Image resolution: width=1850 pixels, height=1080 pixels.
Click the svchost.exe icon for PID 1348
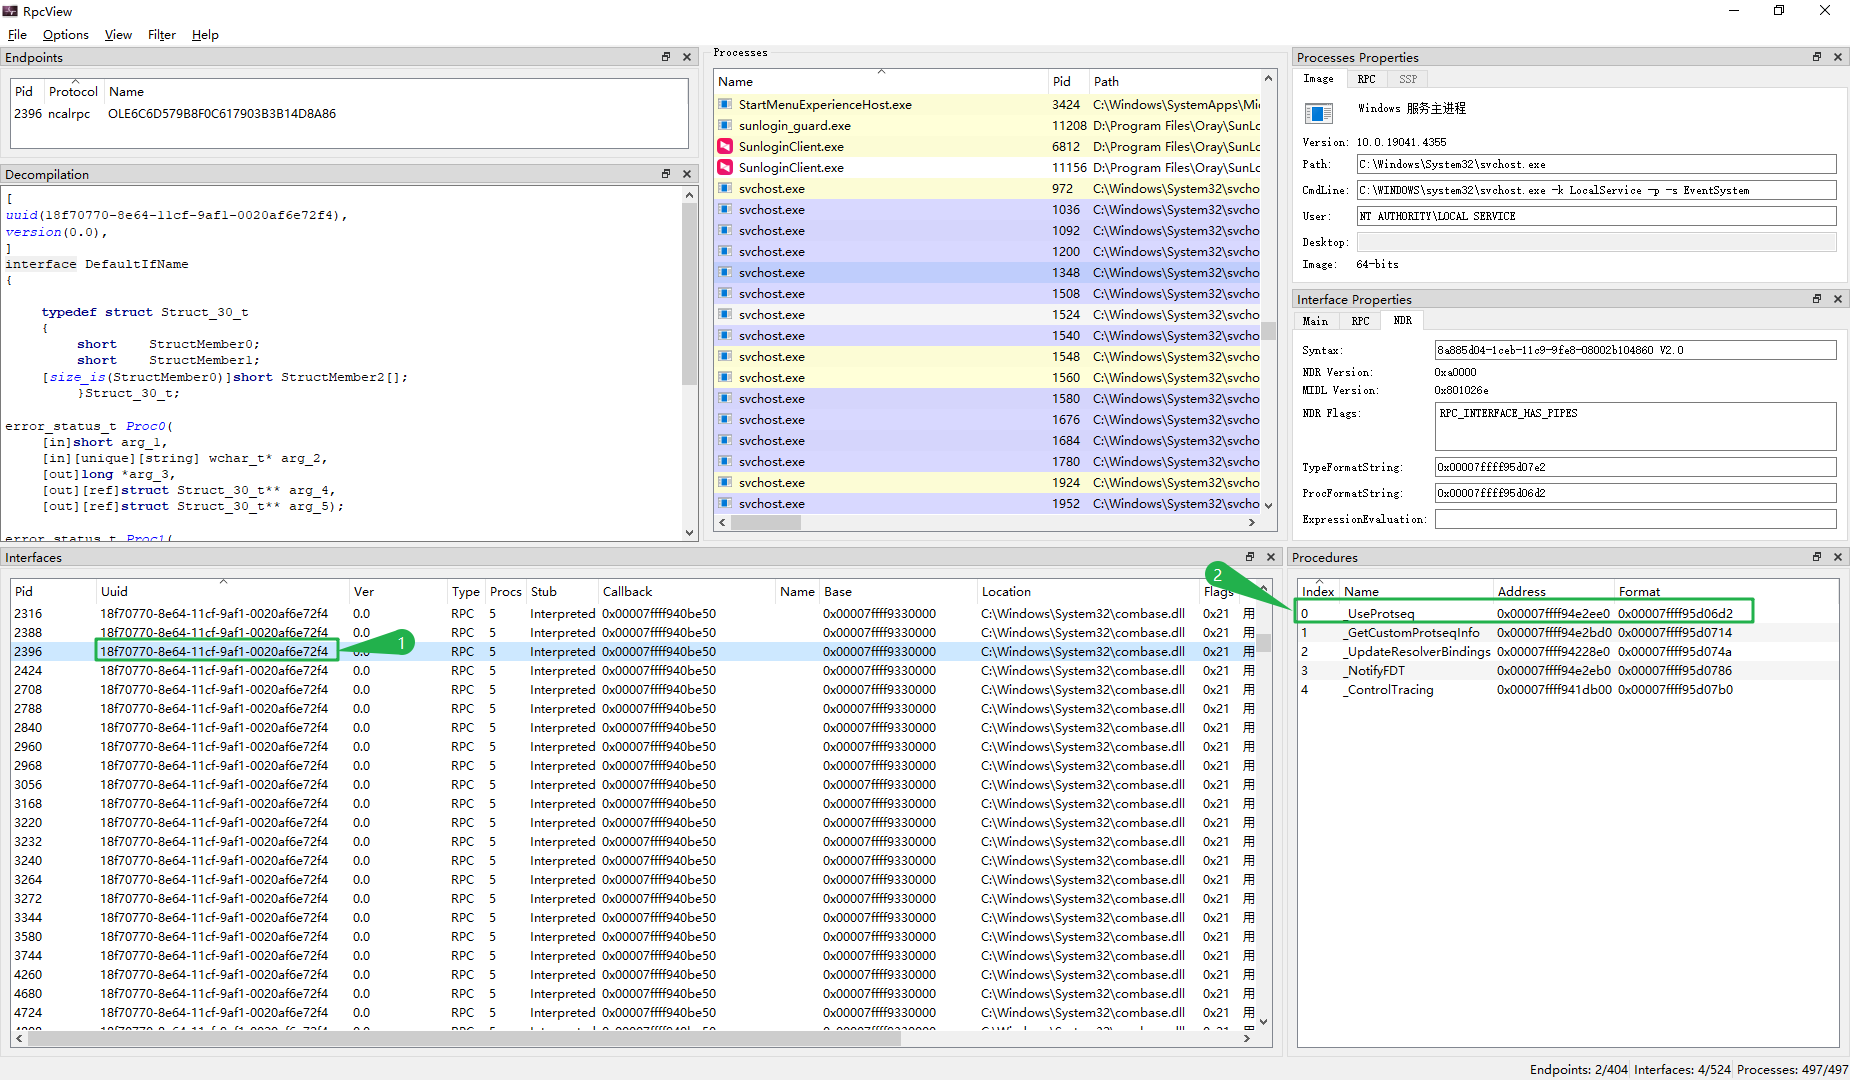coord(726,273)
